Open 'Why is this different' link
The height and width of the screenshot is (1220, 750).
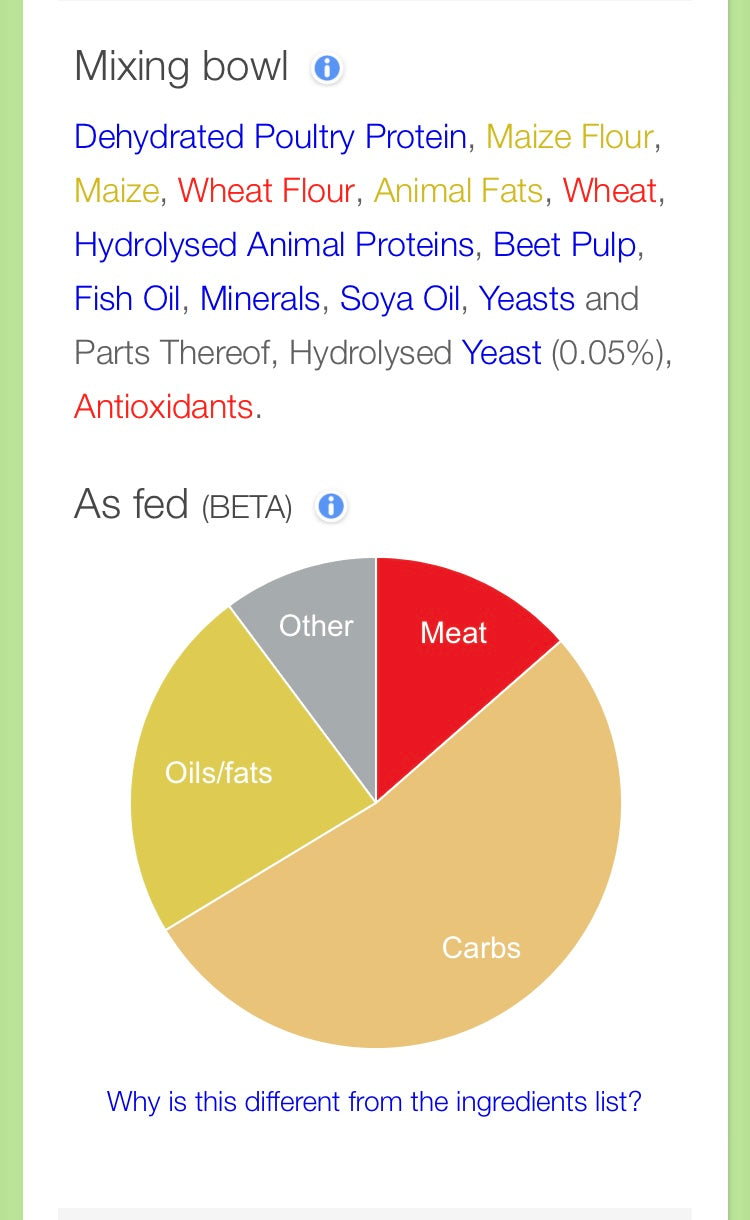pos(374,1102)
